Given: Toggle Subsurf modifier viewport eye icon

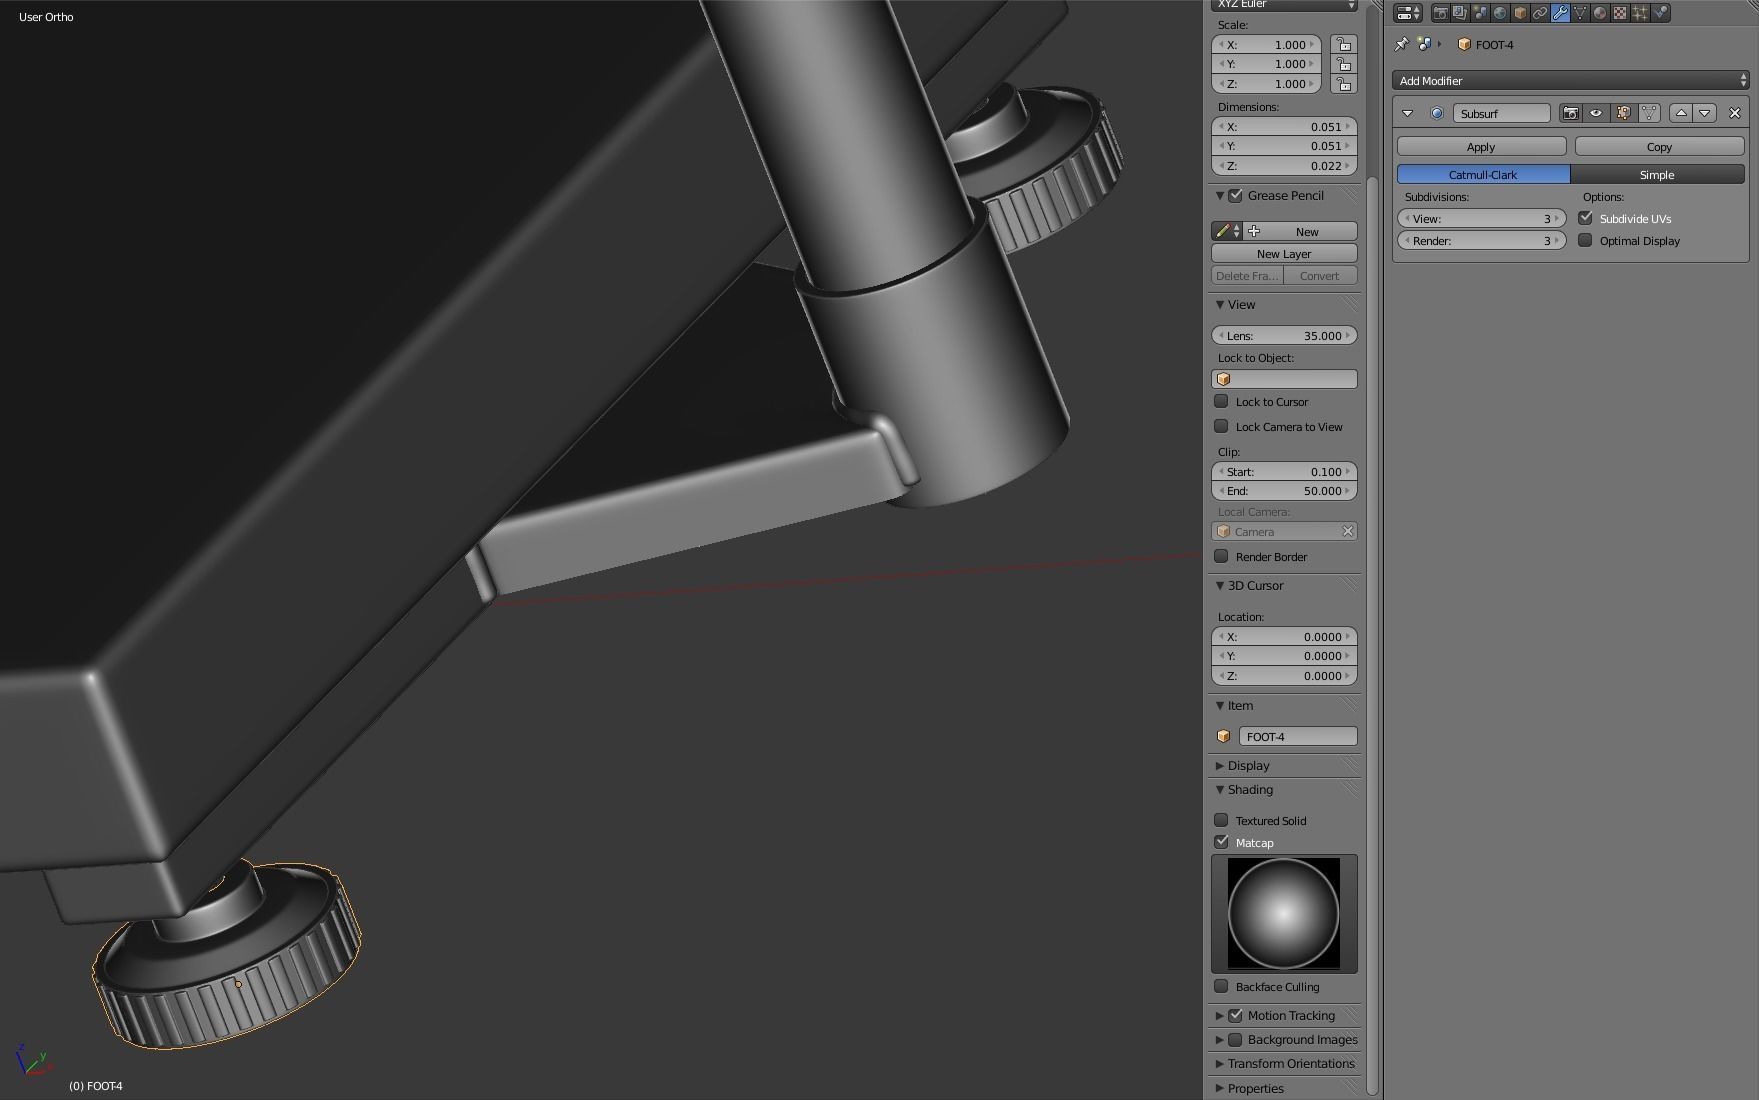Looking at the screenshot, I should point(1596,113).
